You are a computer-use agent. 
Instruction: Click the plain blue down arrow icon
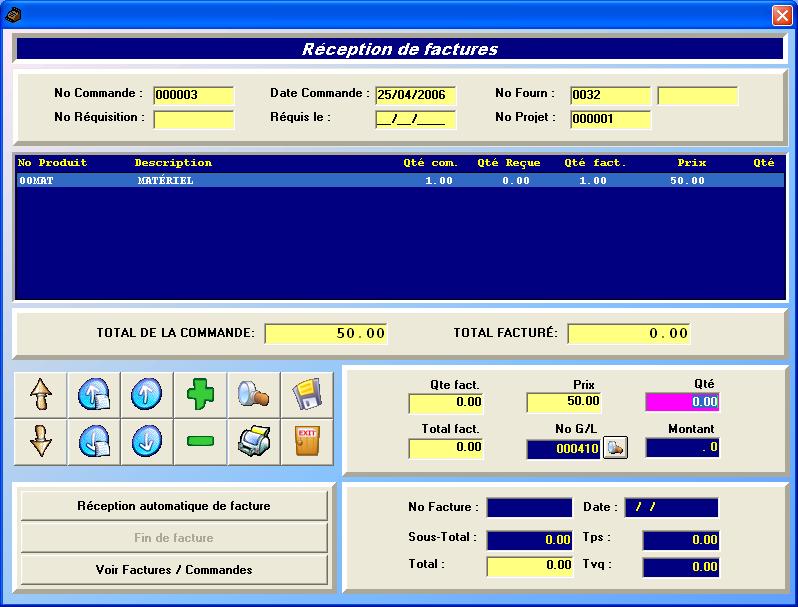pyautogui.click(x=147, y=442)
